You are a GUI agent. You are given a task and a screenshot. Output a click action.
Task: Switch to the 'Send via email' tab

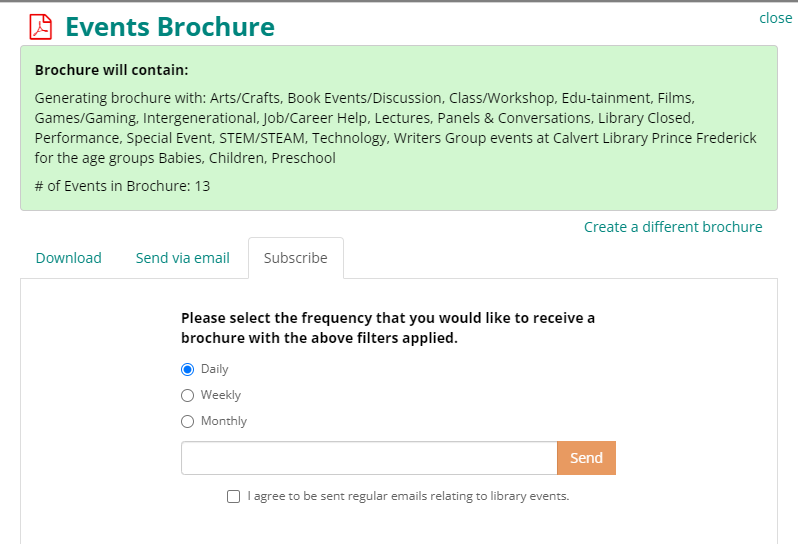coord(183,258)
